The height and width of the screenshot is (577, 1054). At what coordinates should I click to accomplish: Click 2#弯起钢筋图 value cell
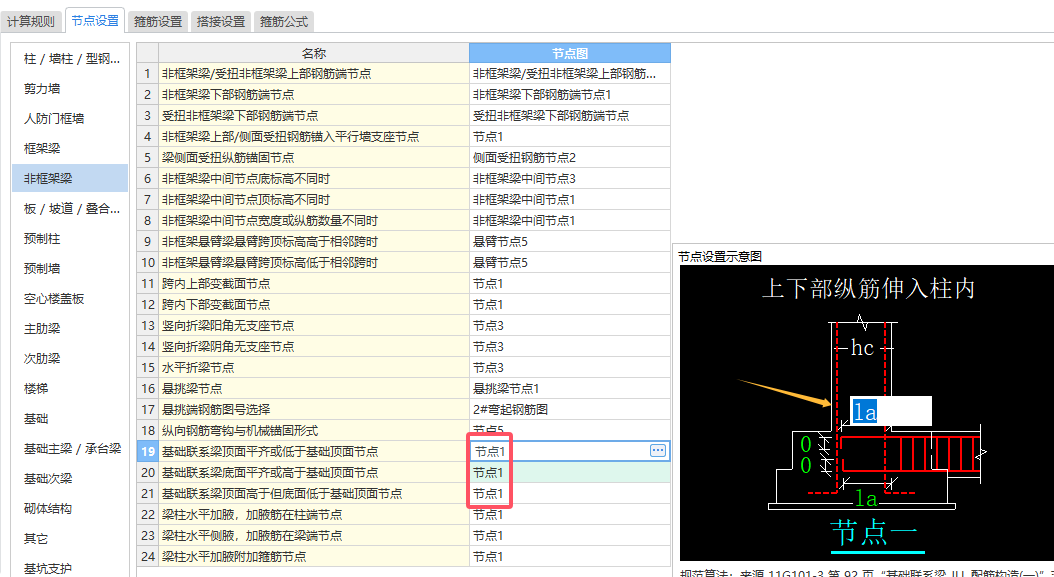570,410
